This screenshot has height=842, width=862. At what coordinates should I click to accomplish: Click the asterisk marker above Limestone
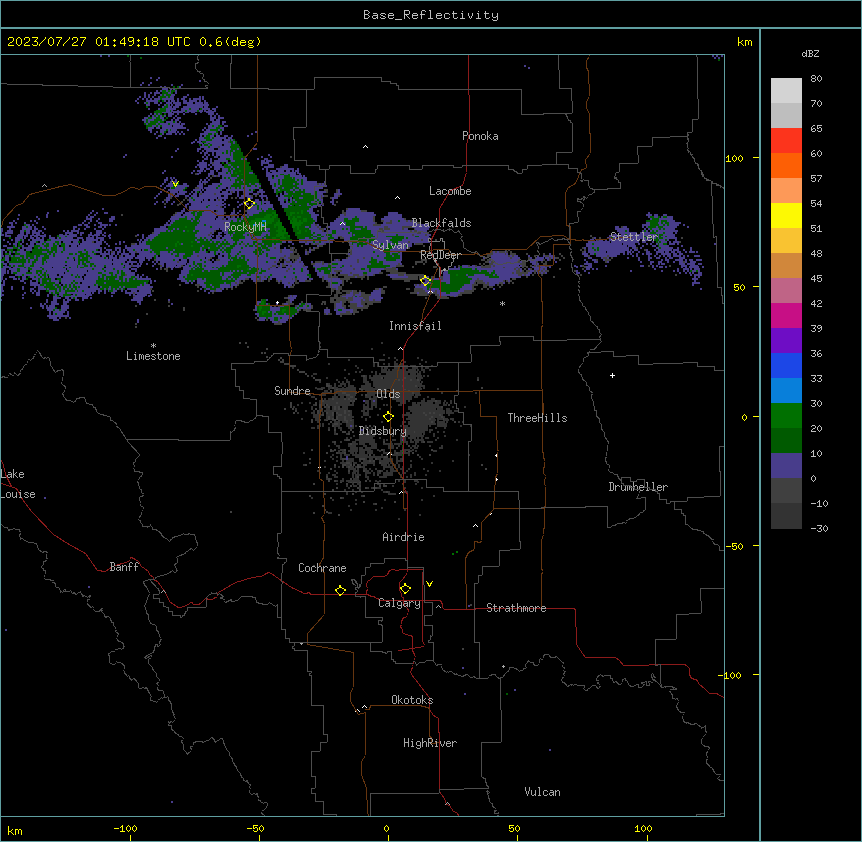tap(153, 346)
